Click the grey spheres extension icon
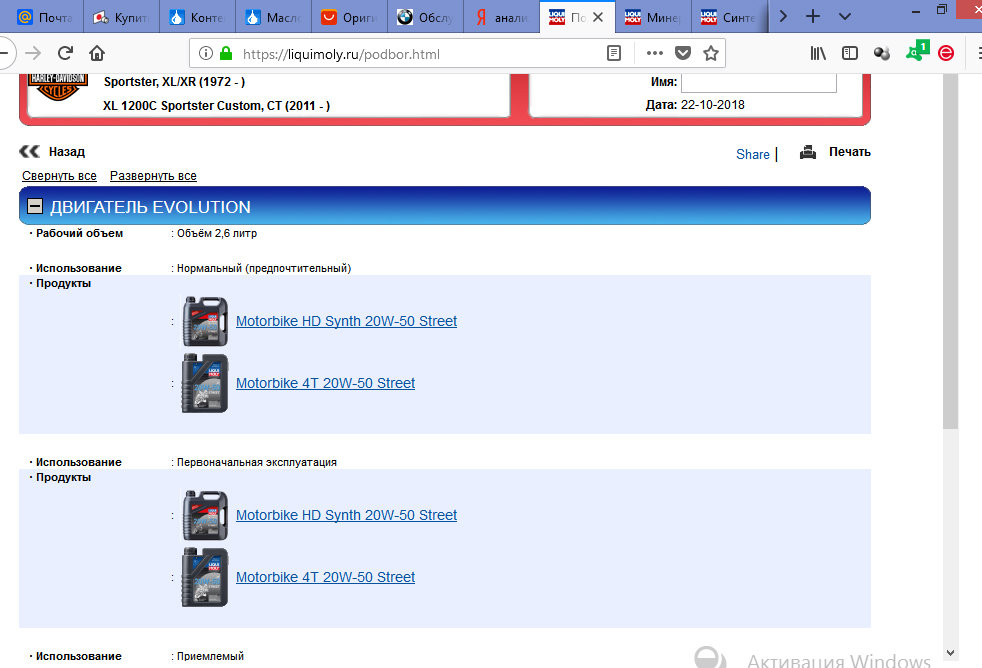 (x=882, y=54)
